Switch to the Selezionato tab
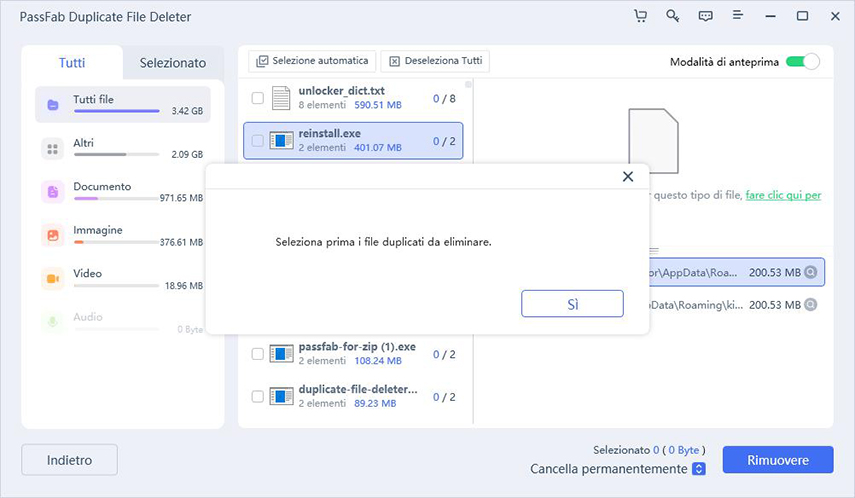 click(172, 62)
